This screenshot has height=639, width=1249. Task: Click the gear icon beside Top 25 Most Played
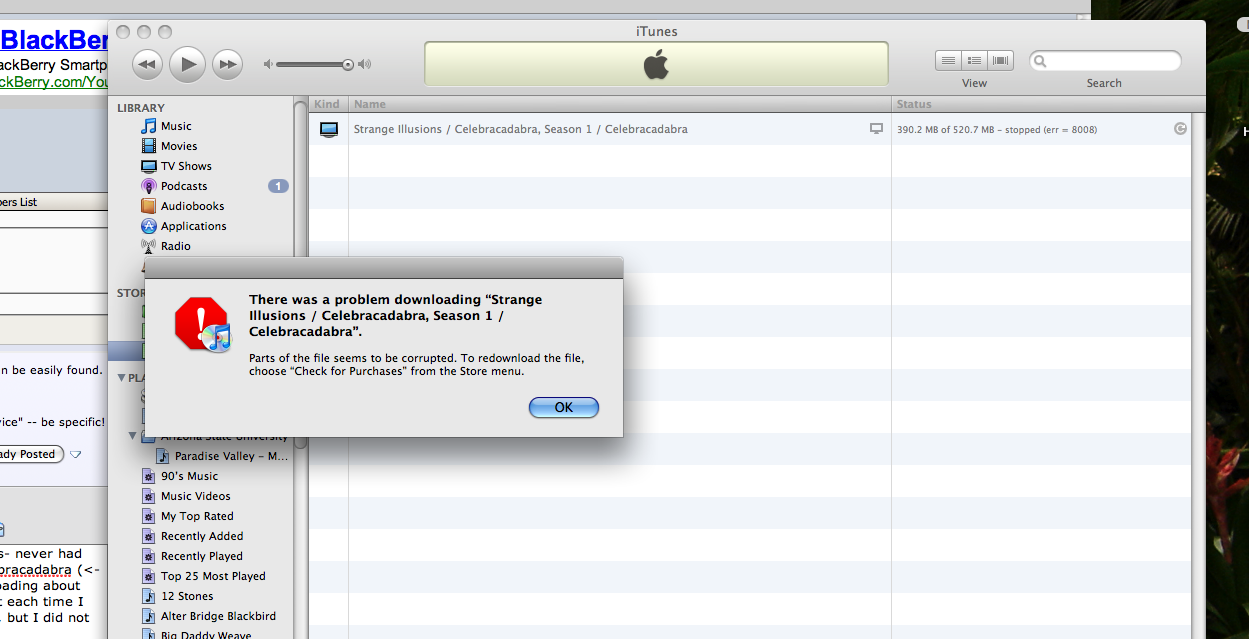pyautogui.click(x=149, y=576)
